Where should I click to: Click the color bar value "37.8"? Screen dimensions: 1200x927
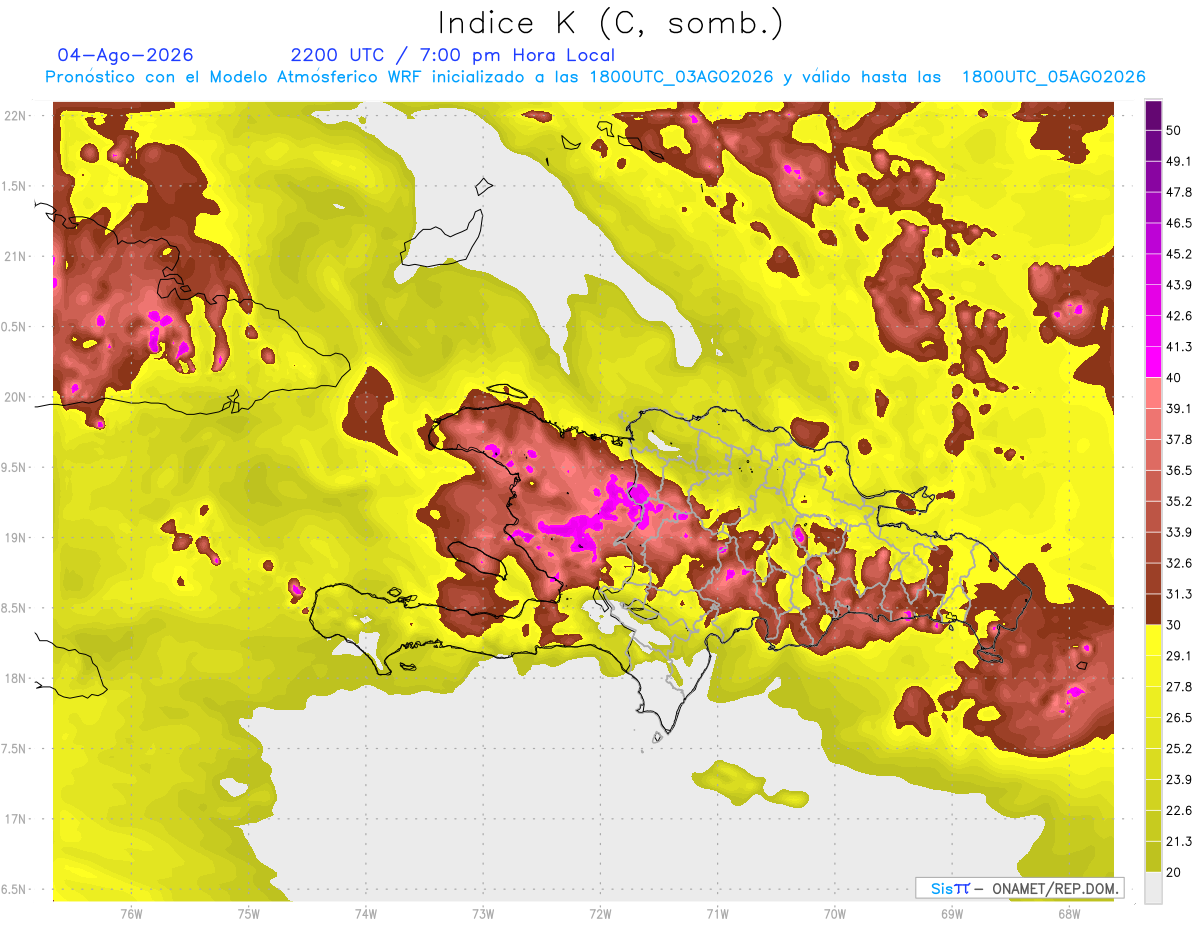[1179, 440]
